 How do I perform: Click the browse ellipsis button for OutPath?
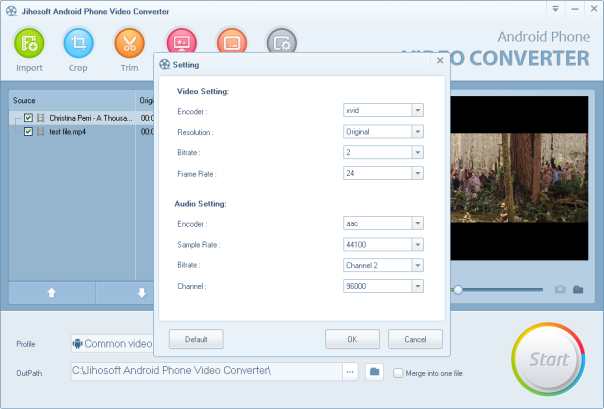350,372
